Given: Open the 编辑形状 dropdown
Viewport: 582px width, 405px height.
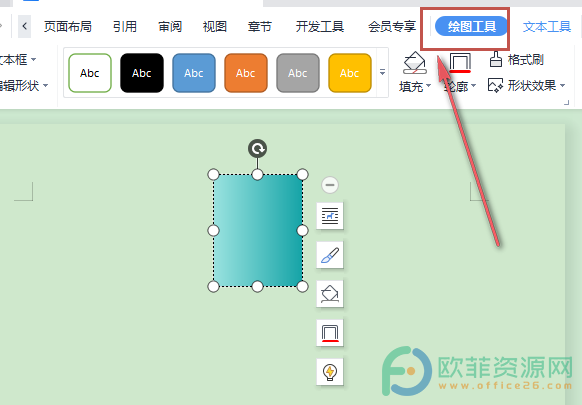Looking at the screenshot, I should pos(23,86).
